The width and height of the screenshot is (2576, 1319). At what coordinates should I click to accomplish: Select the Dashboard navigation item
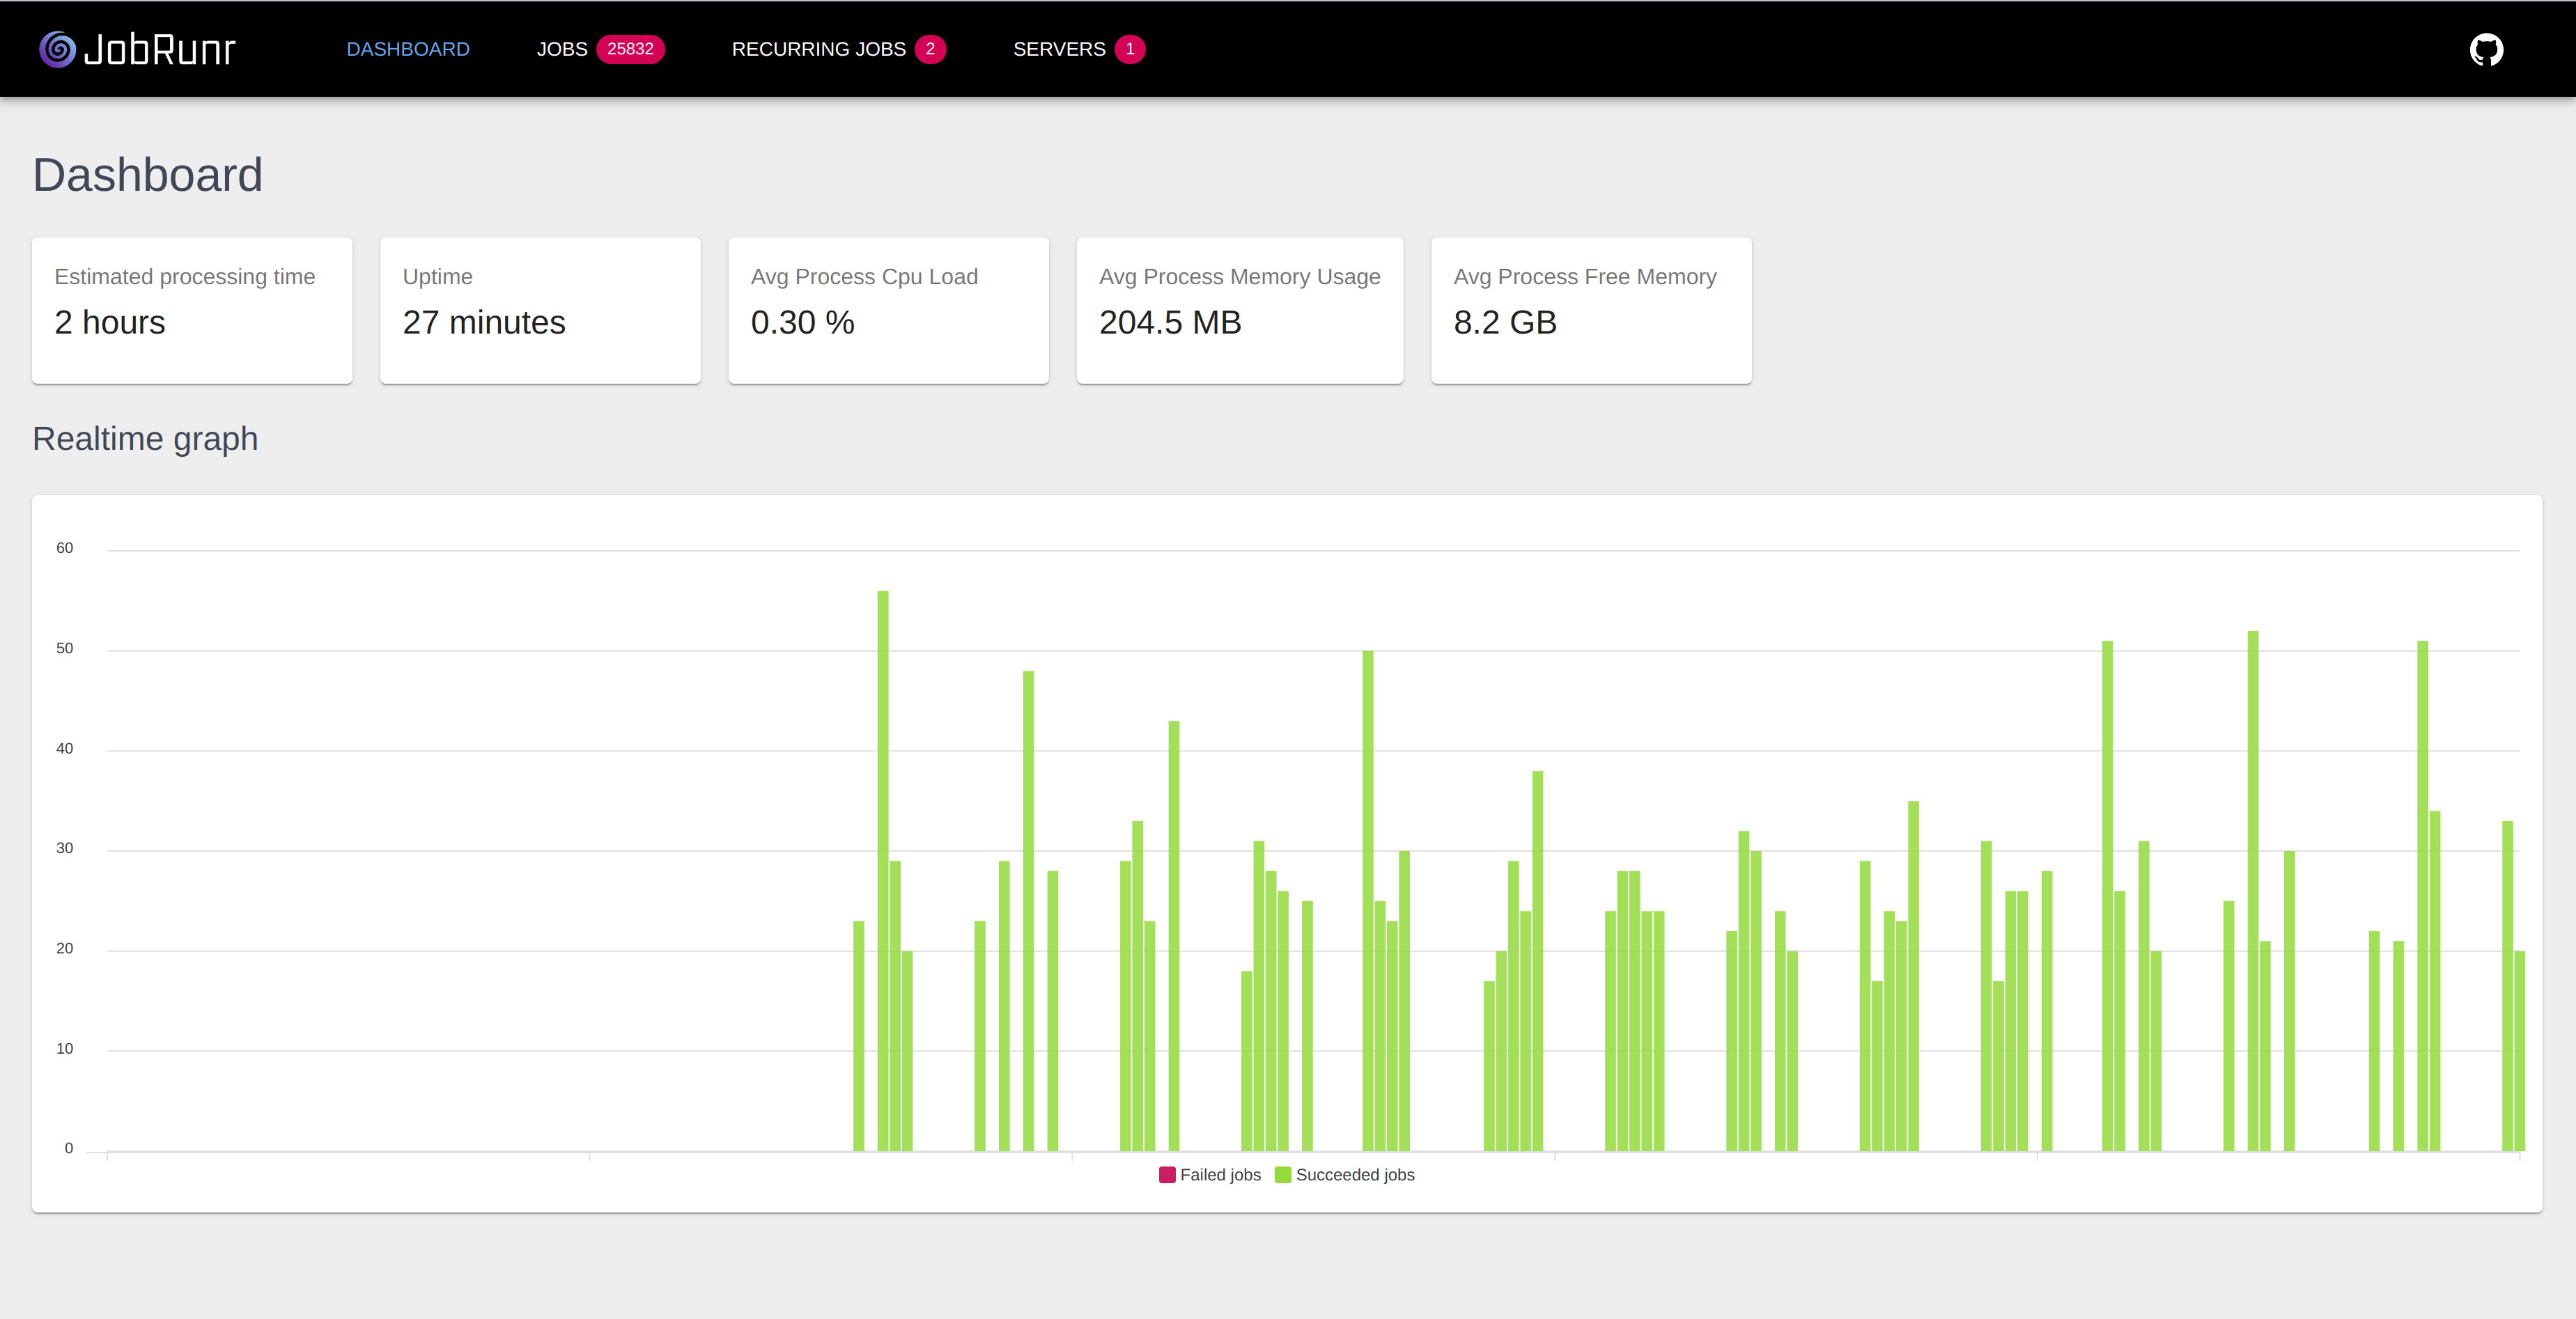(x=408, y=48)
